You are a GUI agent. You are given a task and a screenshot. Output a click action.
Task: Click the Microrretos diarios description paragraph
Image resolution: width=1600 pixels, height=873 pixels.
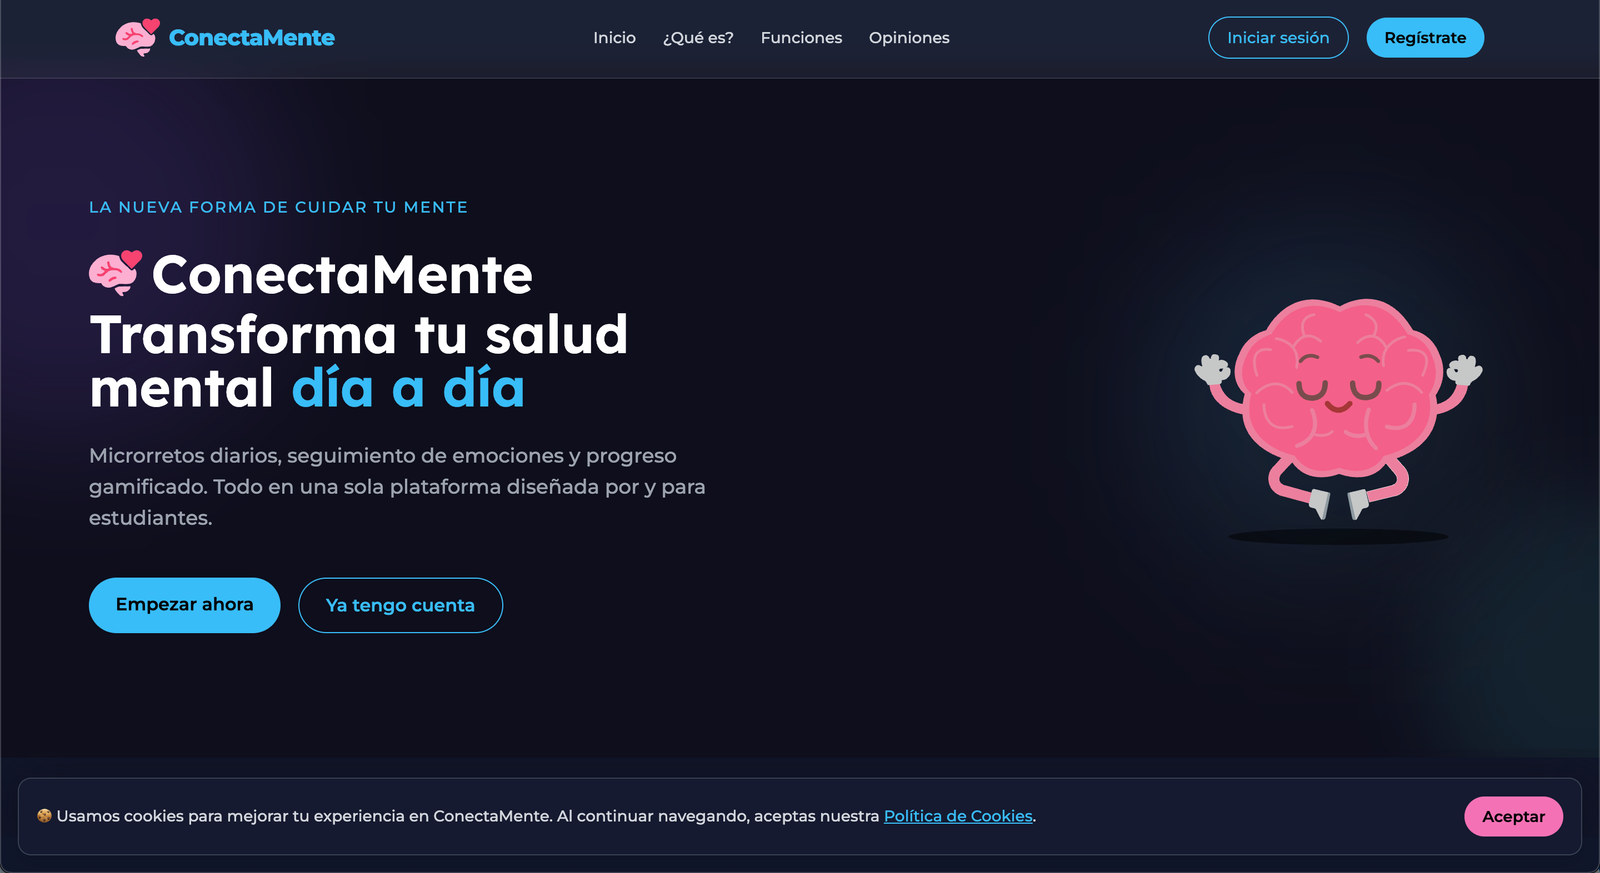pyautogui.click(x=397, y=487)
